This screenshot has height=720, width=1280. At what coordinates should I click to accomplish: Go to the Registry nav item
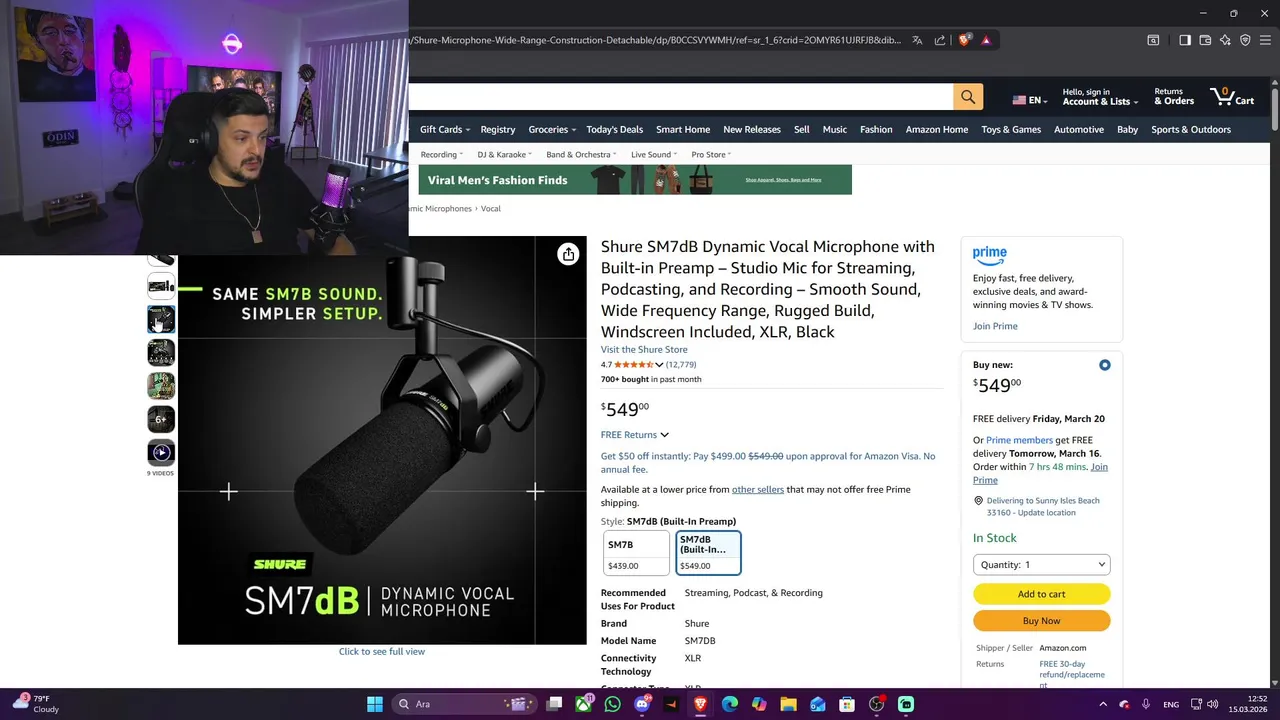point(497,129)
